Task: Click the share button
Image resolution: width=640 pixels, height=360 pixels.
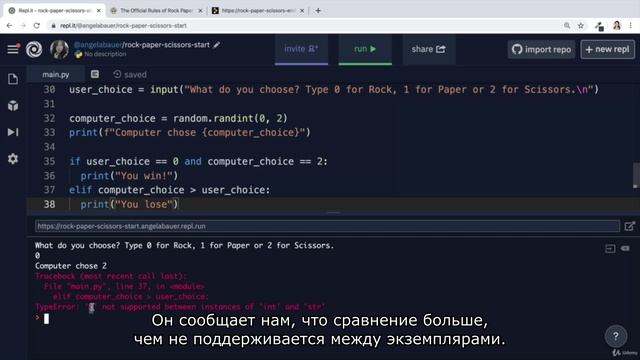Action: [429, 49]
